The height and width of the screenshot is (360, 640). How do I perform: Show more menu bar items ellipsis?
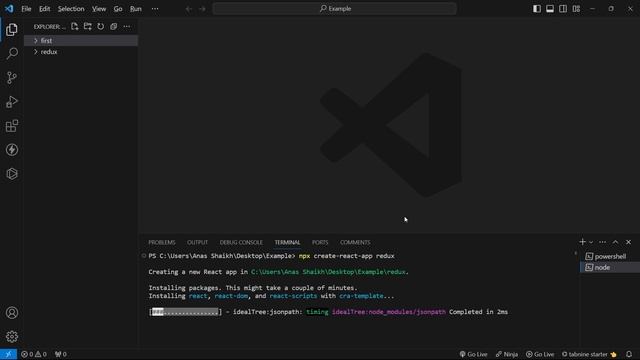155,9
